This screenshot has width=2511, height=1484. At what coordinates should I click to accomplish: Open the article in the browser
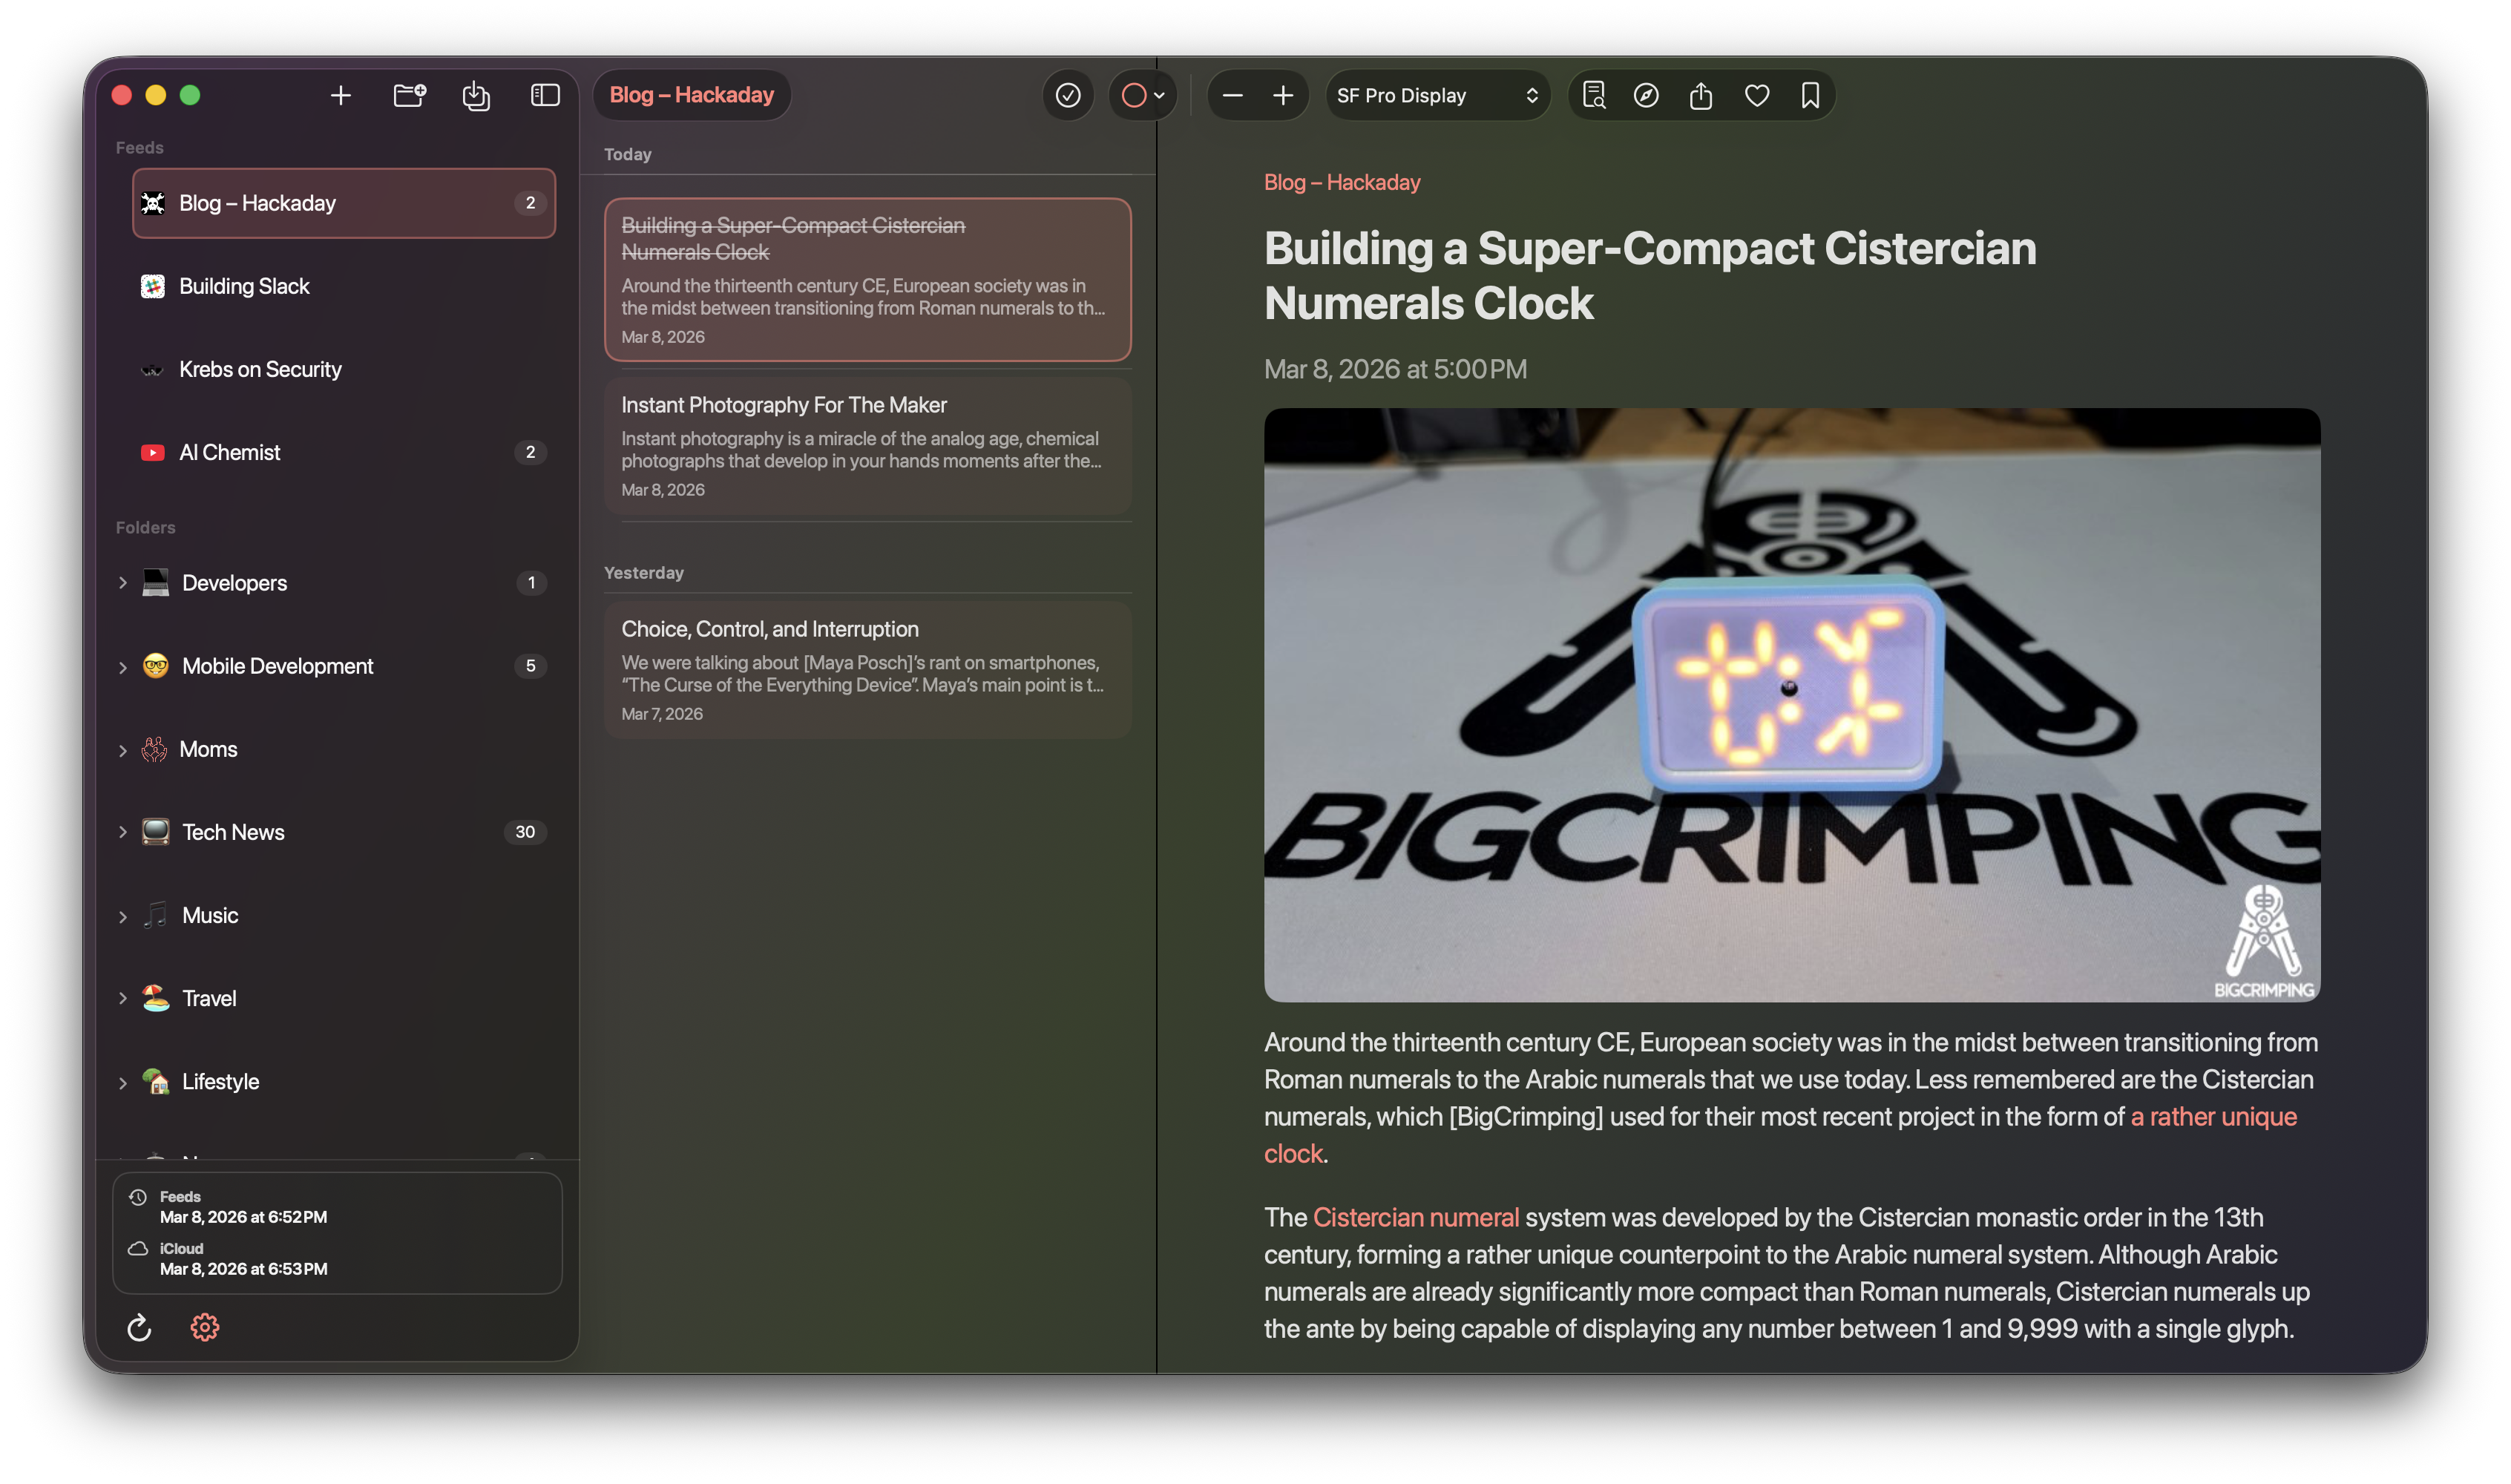1645,95
